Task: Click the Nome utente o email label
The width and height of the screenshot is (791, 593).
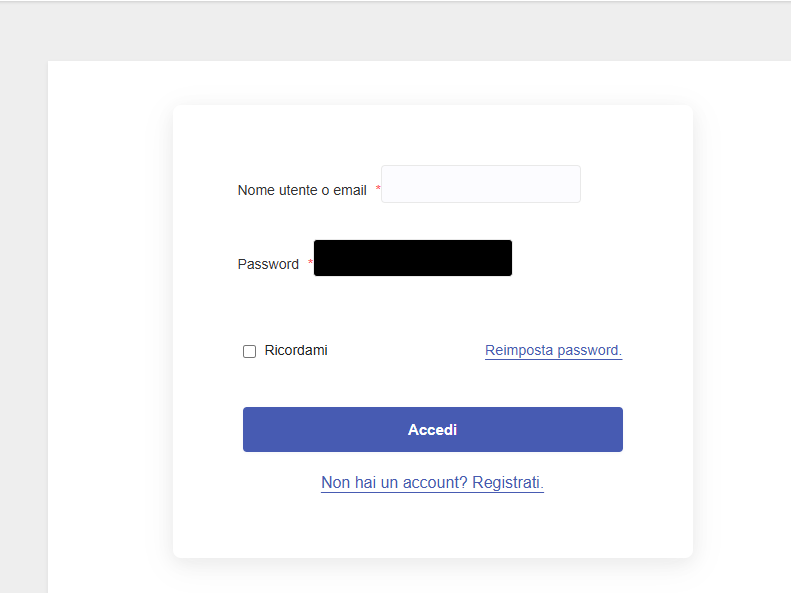Action: click(302, 190)
